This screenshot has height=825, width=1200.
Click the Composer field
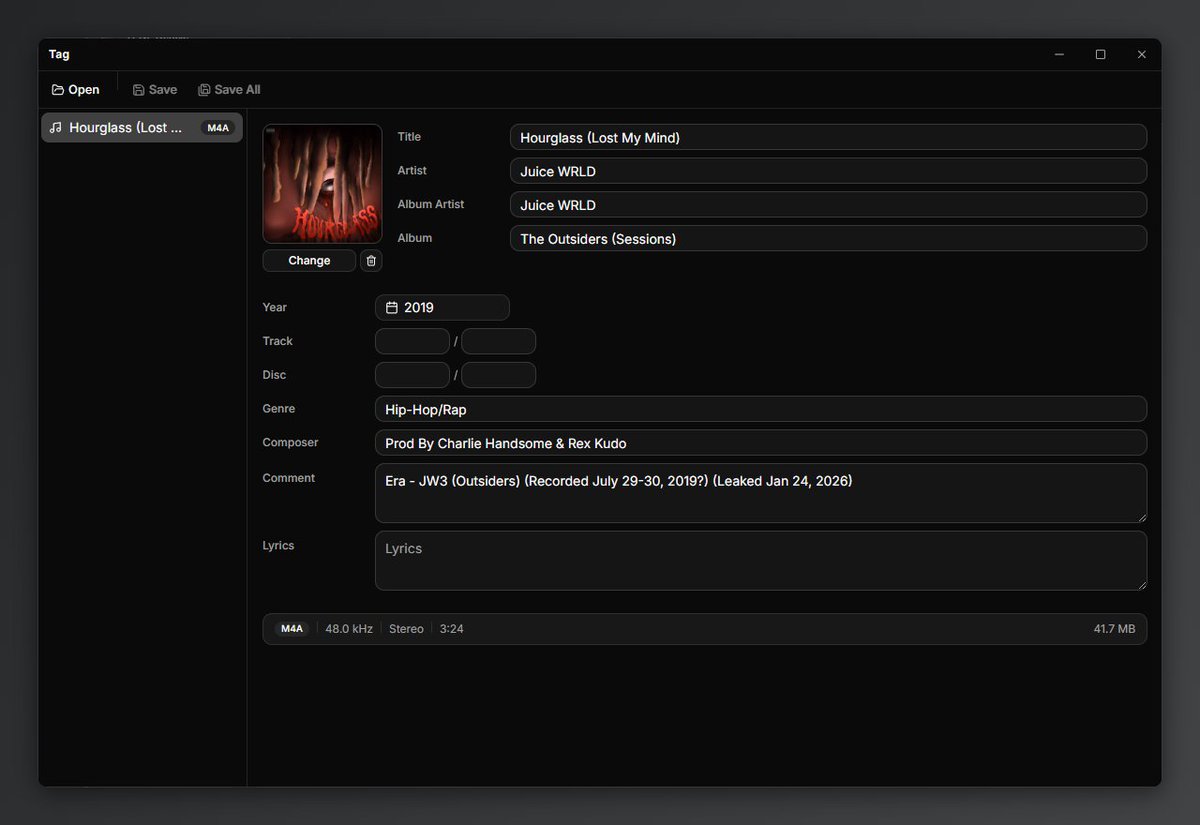click(761, 443)
